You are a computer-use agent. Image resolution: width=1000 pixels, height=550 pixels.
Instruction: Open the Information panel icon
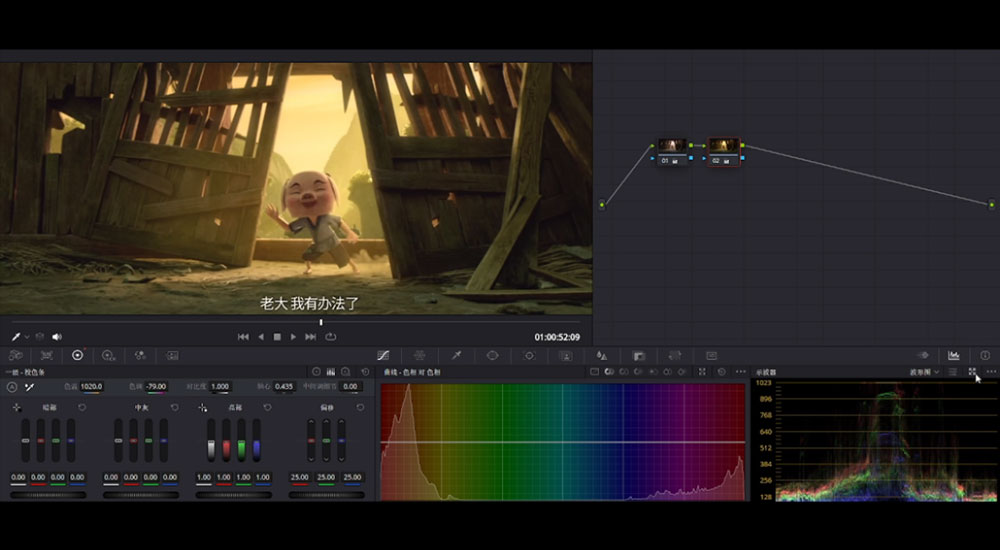coord(985,355)
